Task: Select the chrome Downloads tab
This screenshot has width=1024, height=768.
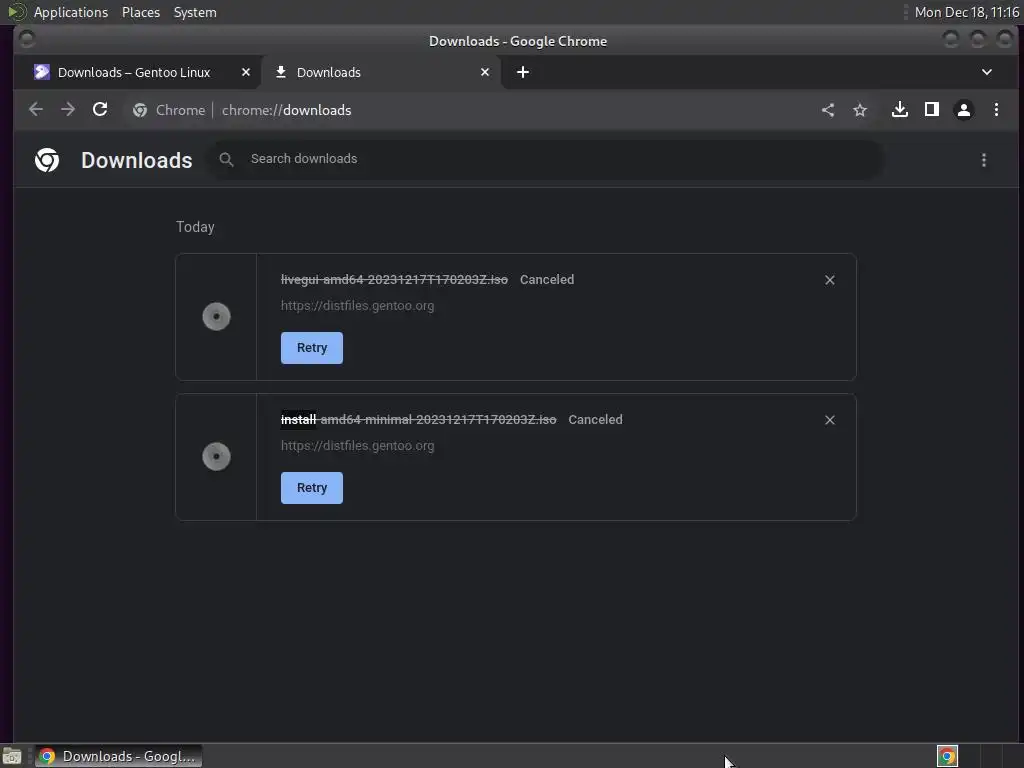Action: (382, 72)
